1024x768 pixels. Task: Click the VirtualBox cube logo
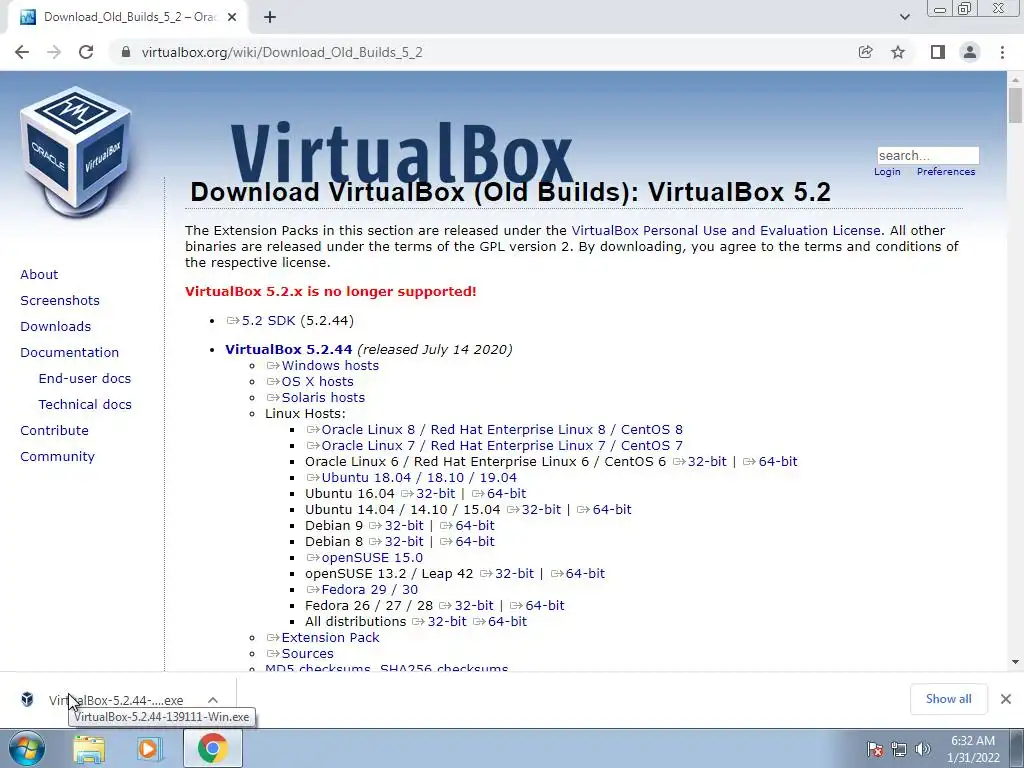pos(76,150)
